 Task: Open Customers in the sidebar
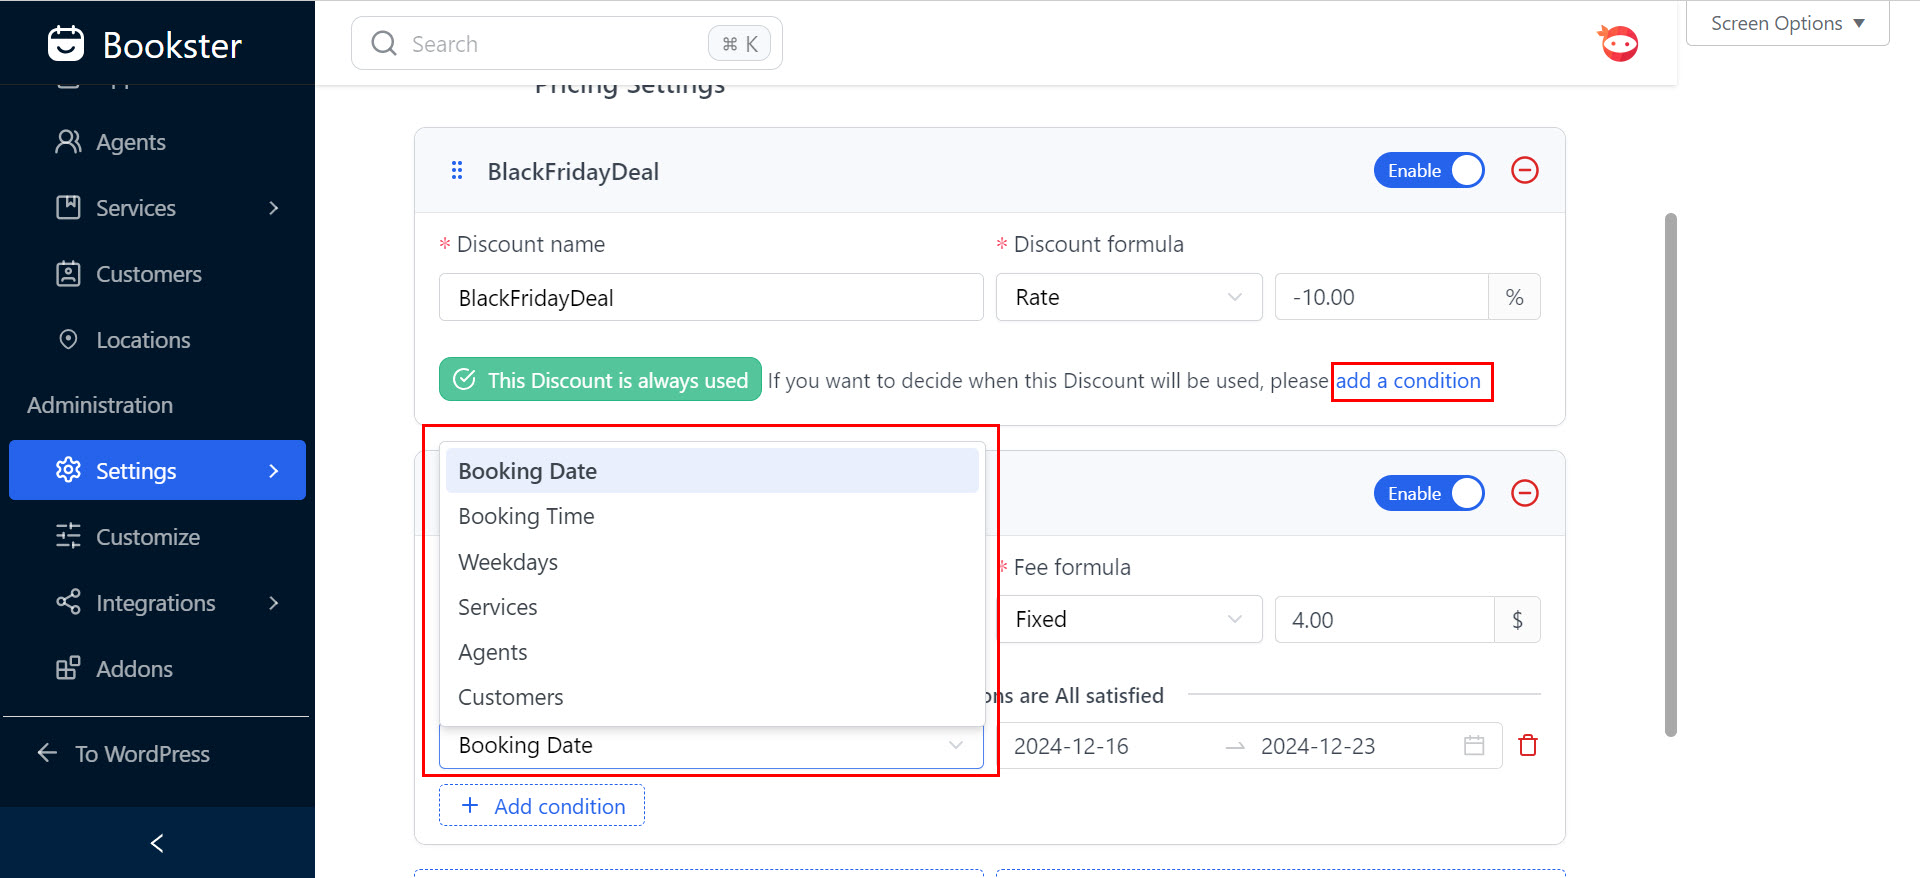click(x=148, y=274)
